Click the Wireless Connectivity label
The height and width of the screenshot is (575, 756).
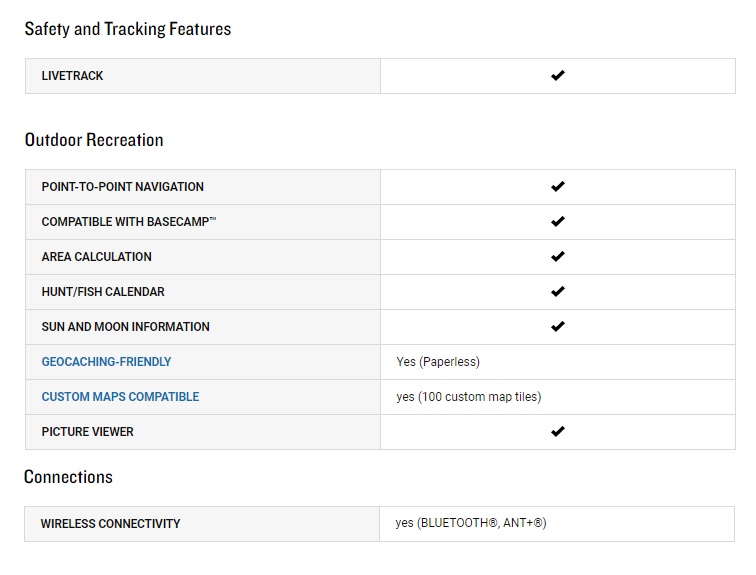pos(110,523)
